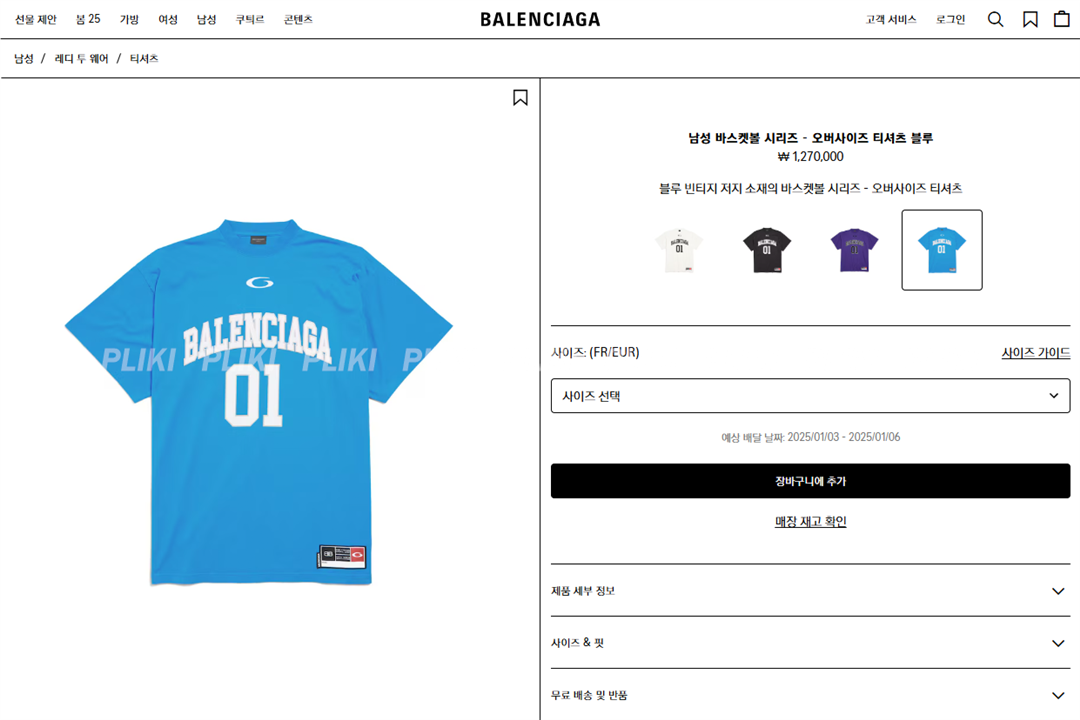
Task: Choose the purple t-shirt color variant
Action: (854, 250)
